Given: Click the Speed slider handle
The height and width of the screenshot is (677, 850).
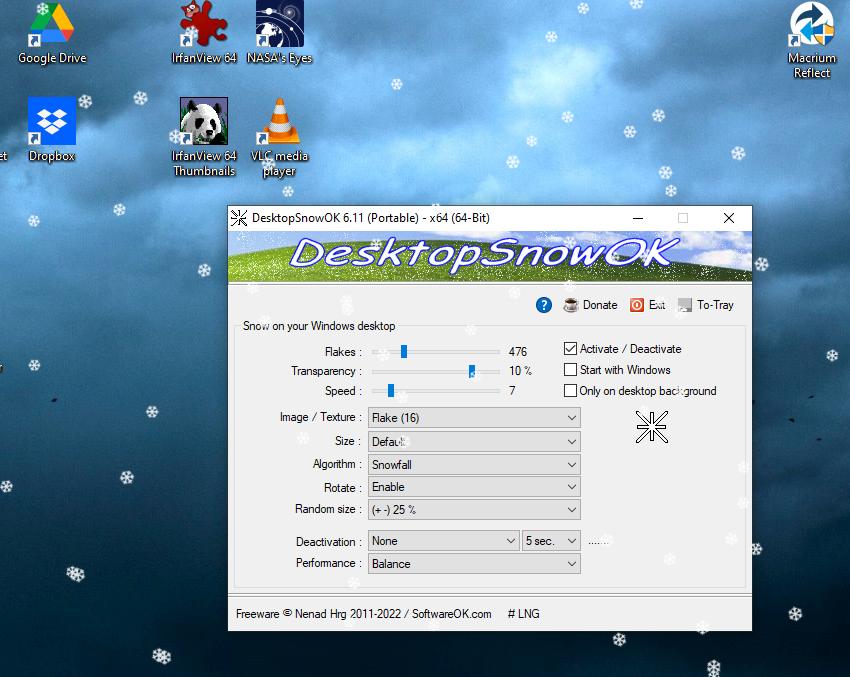Looking at the screenshot, I should click(x=391, y=391).
